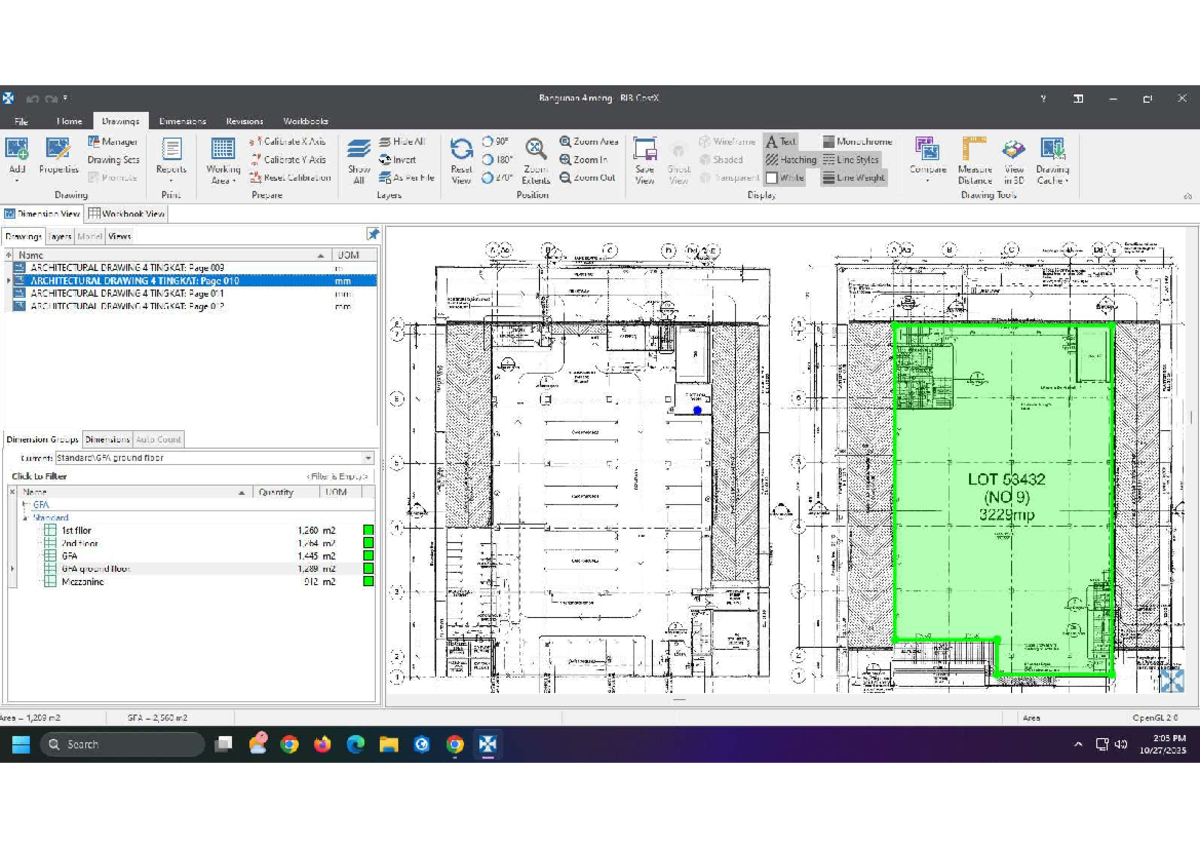Image resolution: width=1200 pixels, height=848 pixels.
Task: Switch to the Home ribbon tab
Action: (69, 121)
